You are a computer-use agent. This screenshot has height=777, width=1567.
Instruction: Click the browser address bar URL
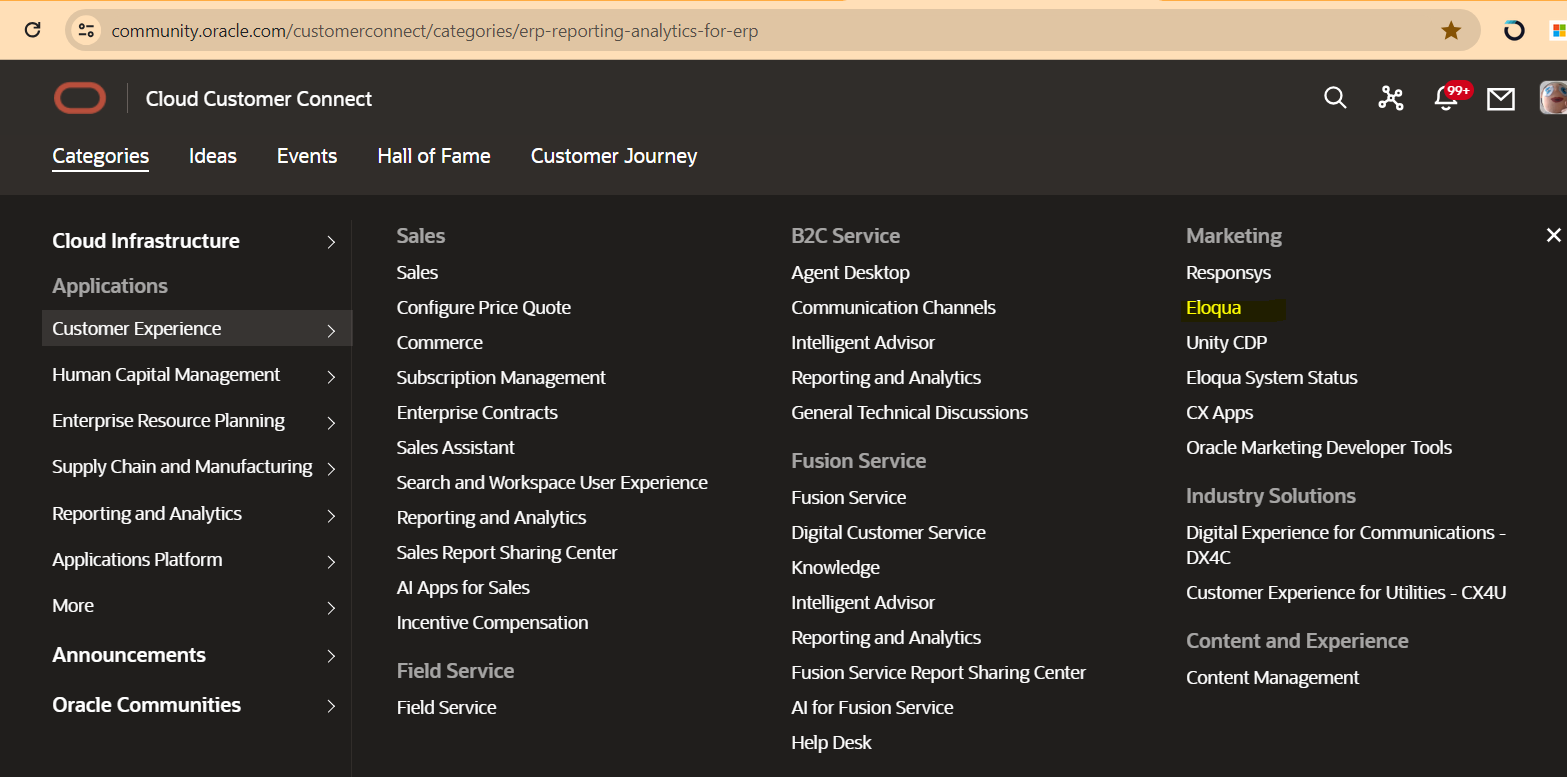click(435, 31)
